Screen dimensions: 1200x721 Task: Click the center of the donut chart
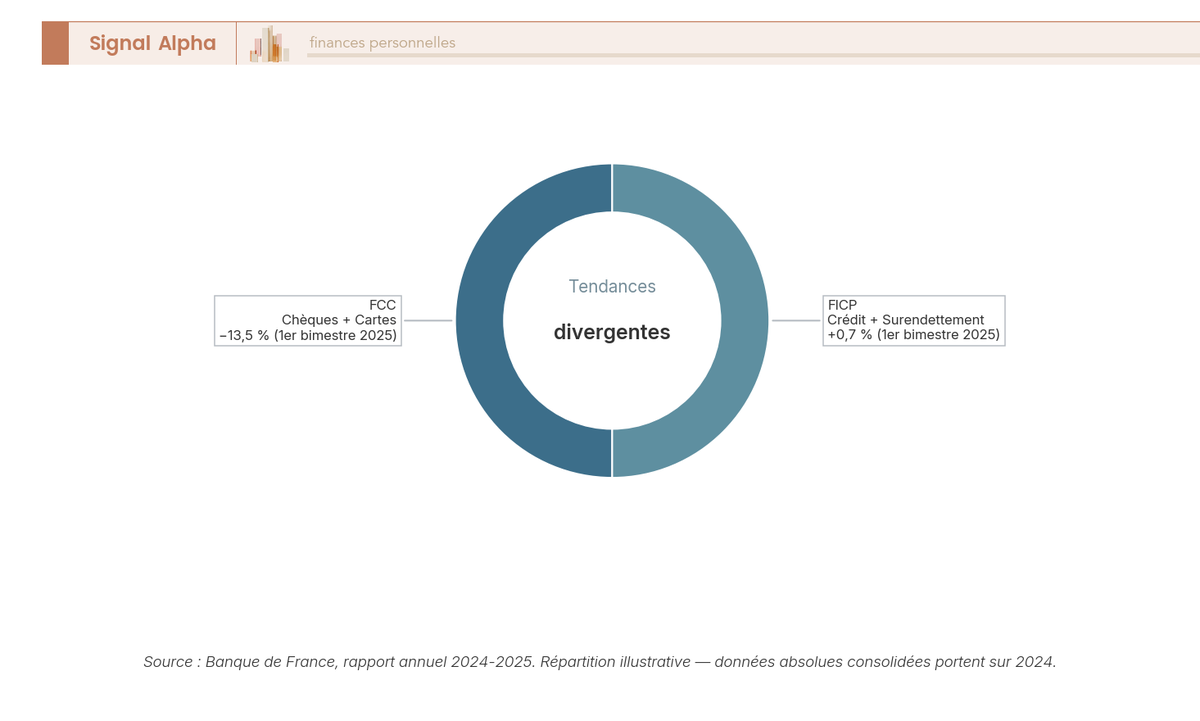click(612, 320)
